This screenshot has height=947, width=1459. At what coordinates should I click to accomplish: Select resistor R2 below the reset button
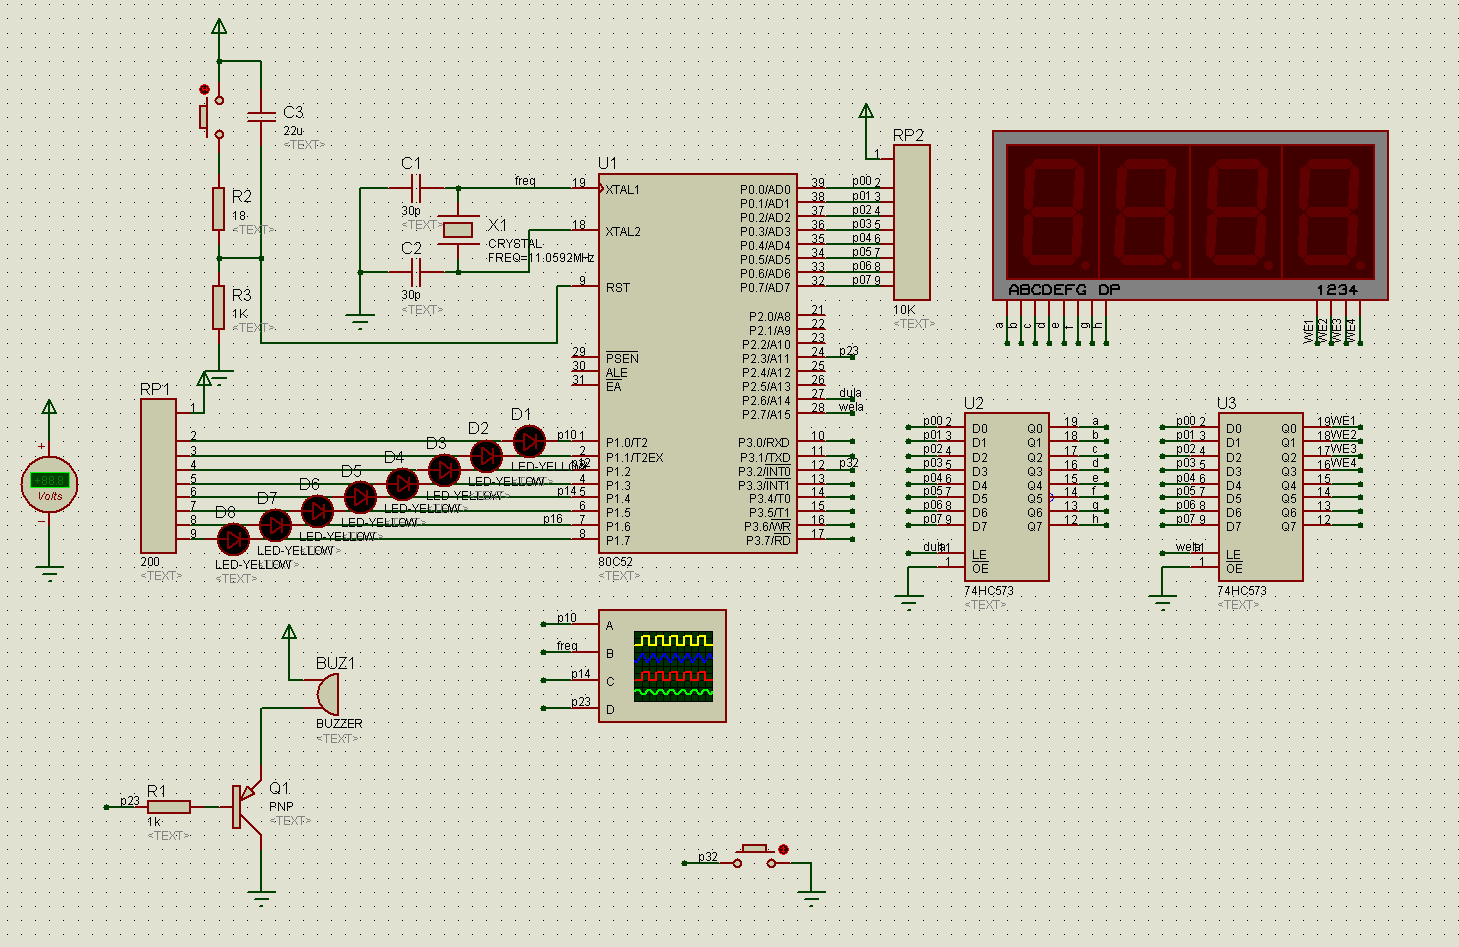tap(218, 209)
